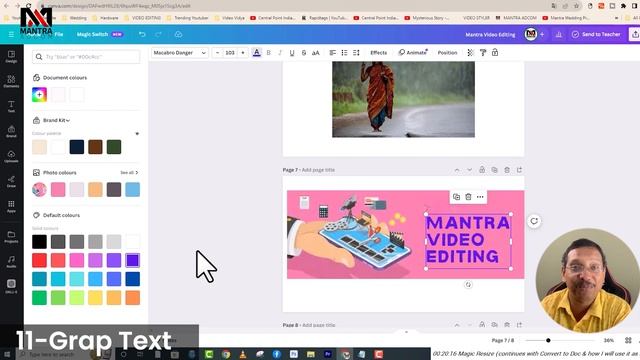Open the hamburger main menu
The height and width of the screenshot is (360, 640).
point(11,35)
